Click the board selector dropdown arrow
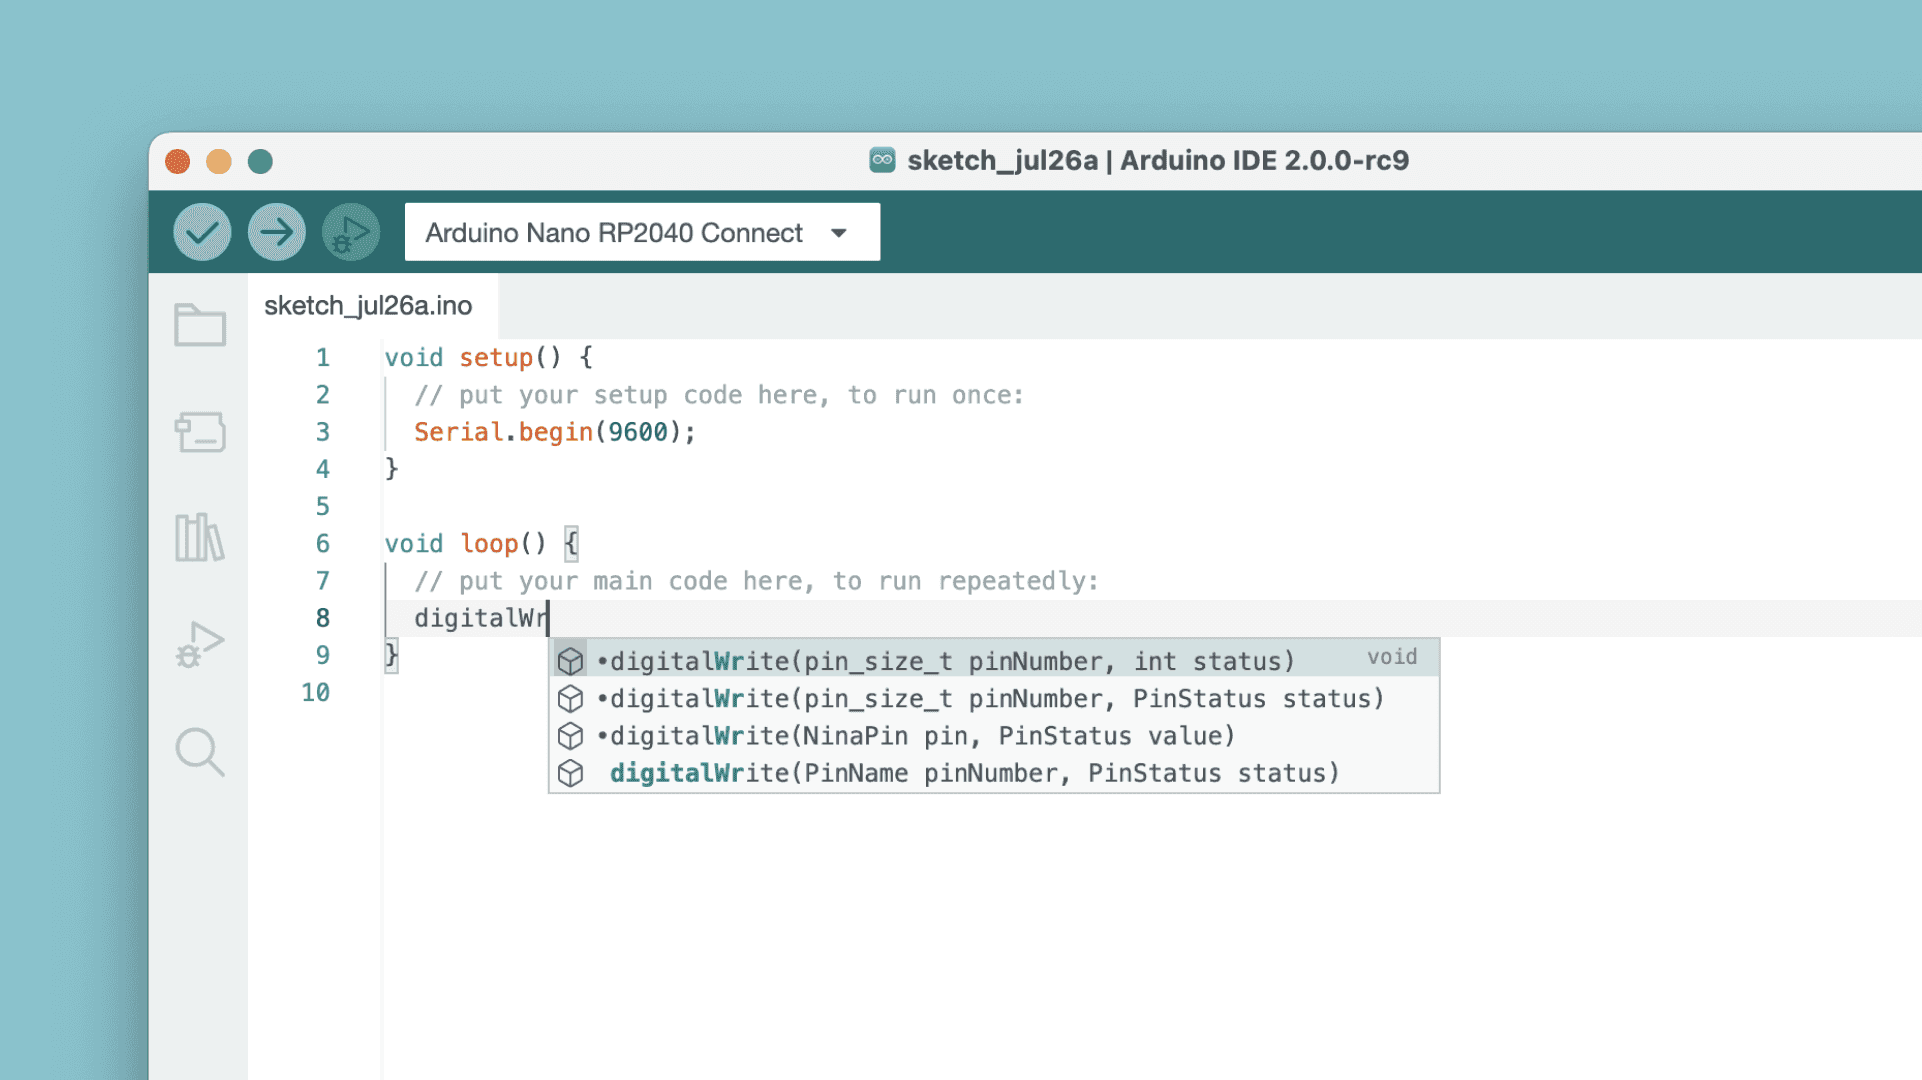 (x=839, y=233)
